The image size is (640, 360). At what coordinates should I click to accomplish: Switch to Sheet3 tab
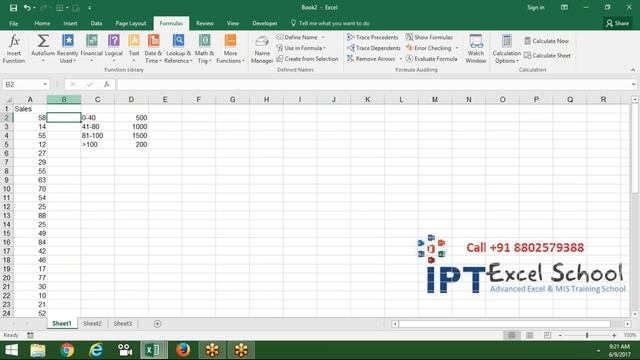coord(122,323)
